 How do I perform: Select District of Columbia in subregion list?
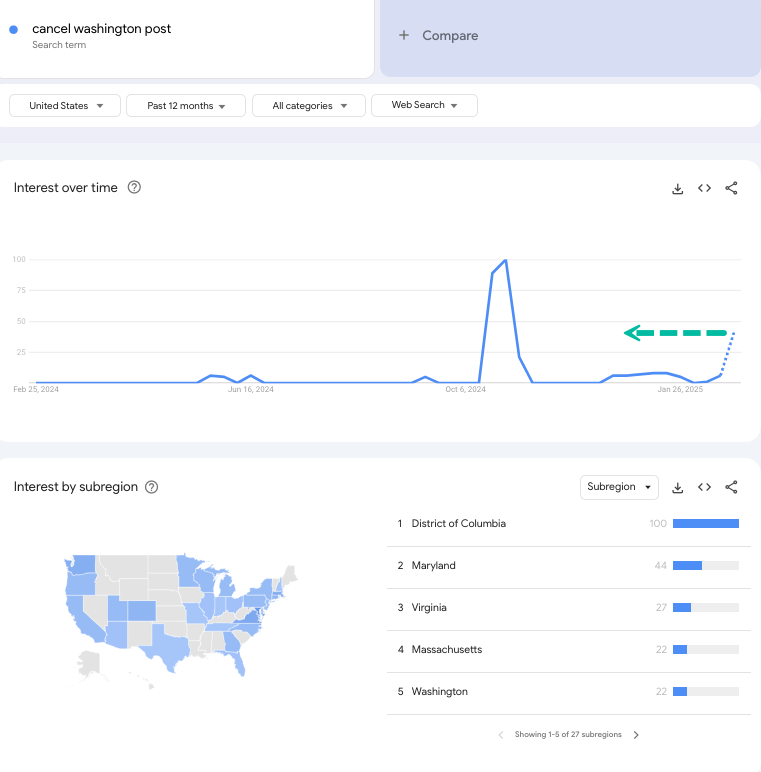pos(569,523)
